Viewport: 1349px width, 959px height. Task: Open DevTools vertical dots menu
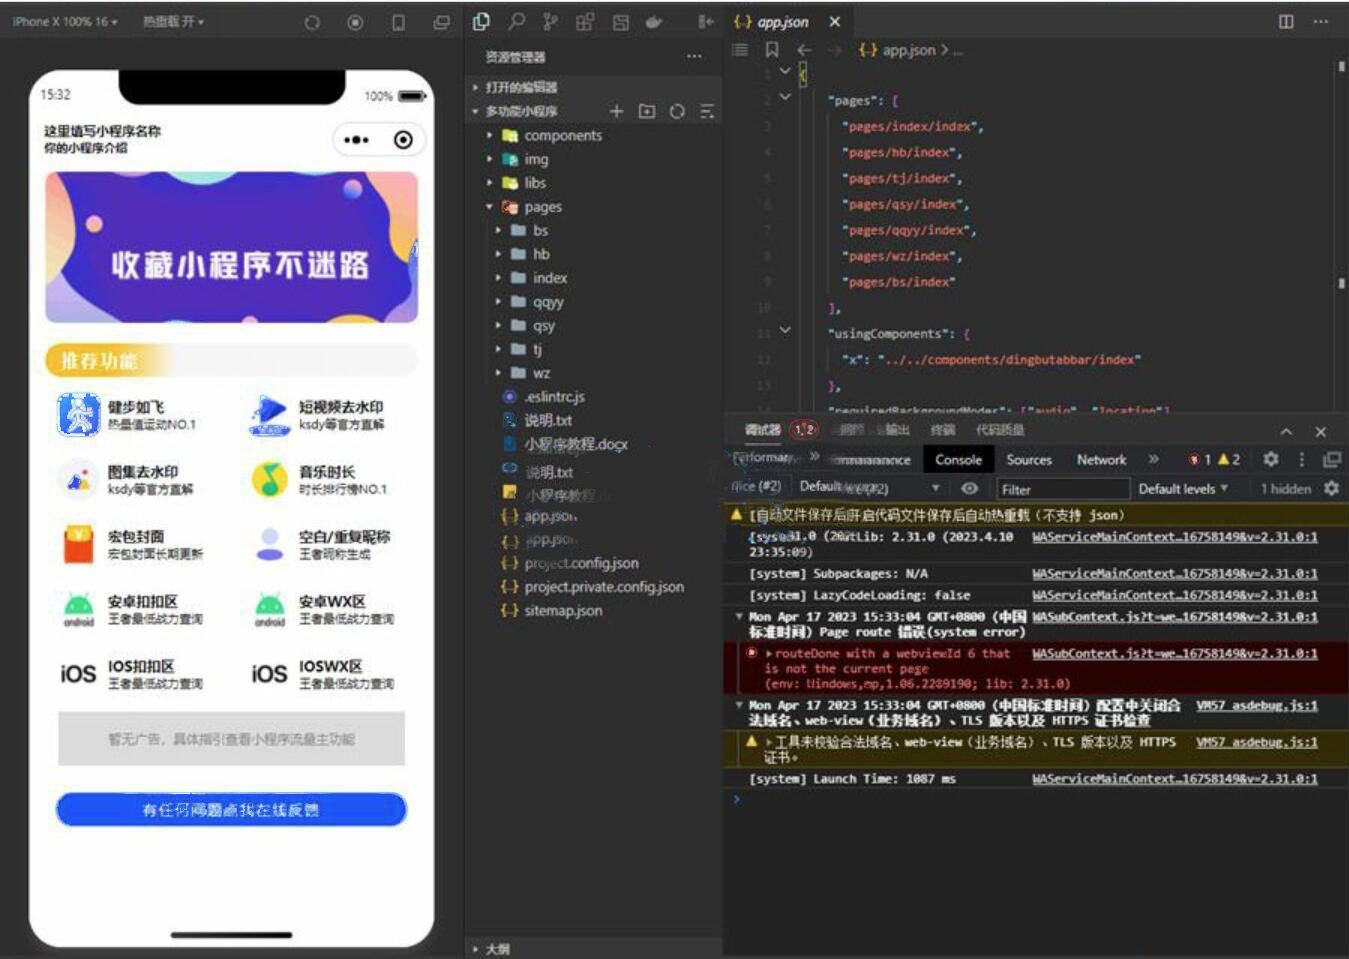pyautogui.click(x=1301, y=459)
